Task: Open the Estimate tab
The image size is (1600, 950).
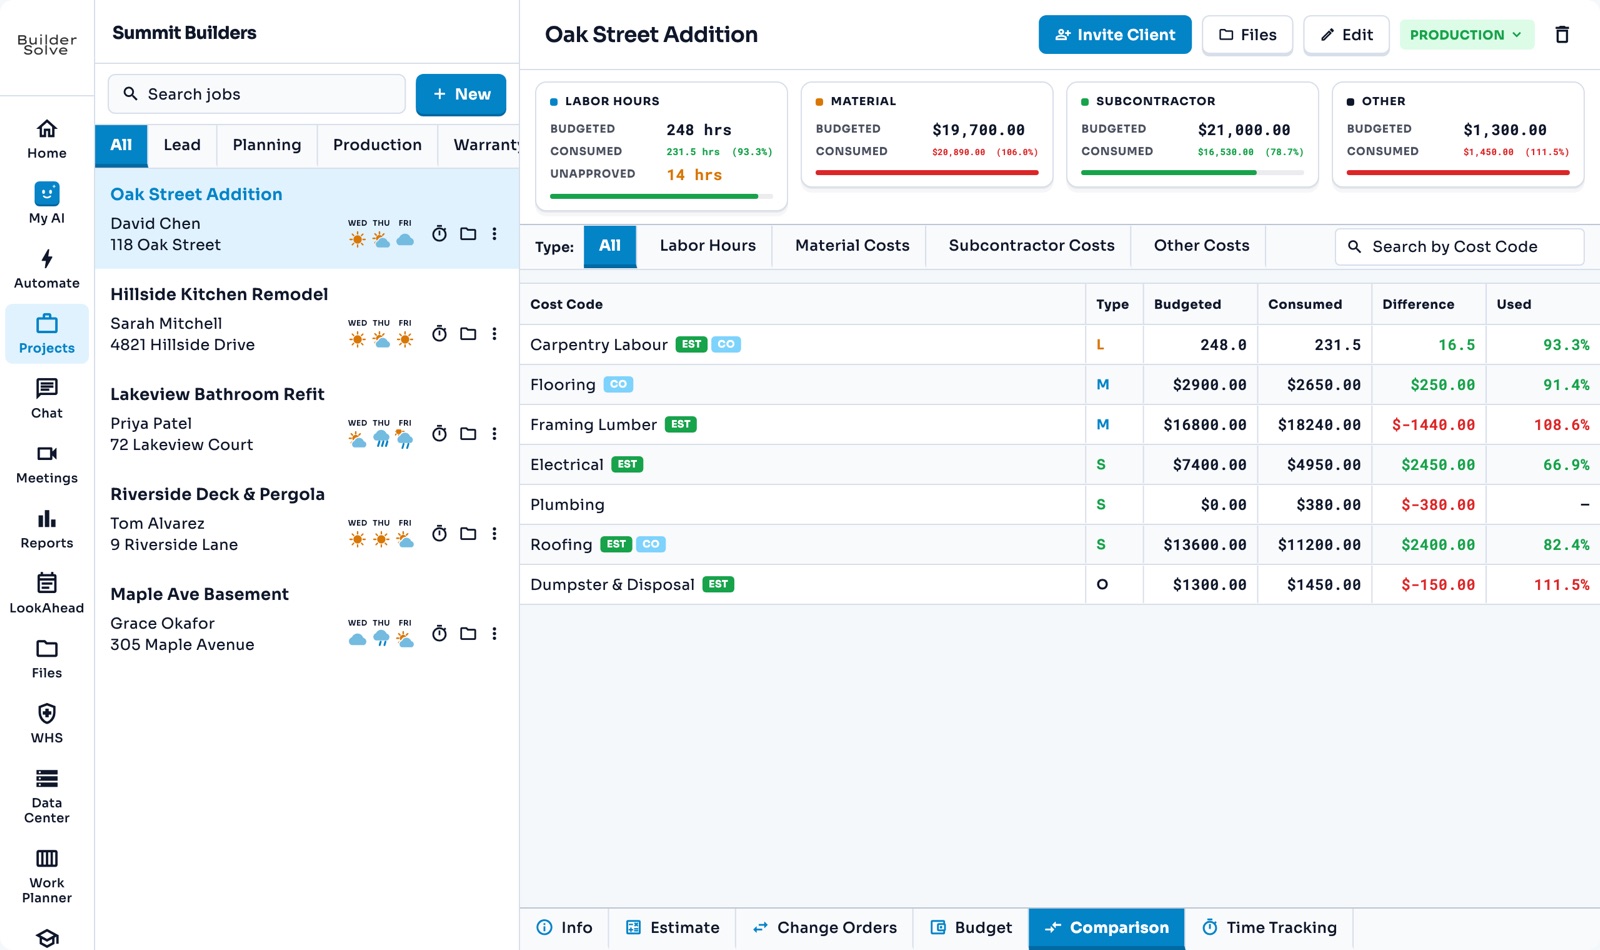Action: [673, 928]
